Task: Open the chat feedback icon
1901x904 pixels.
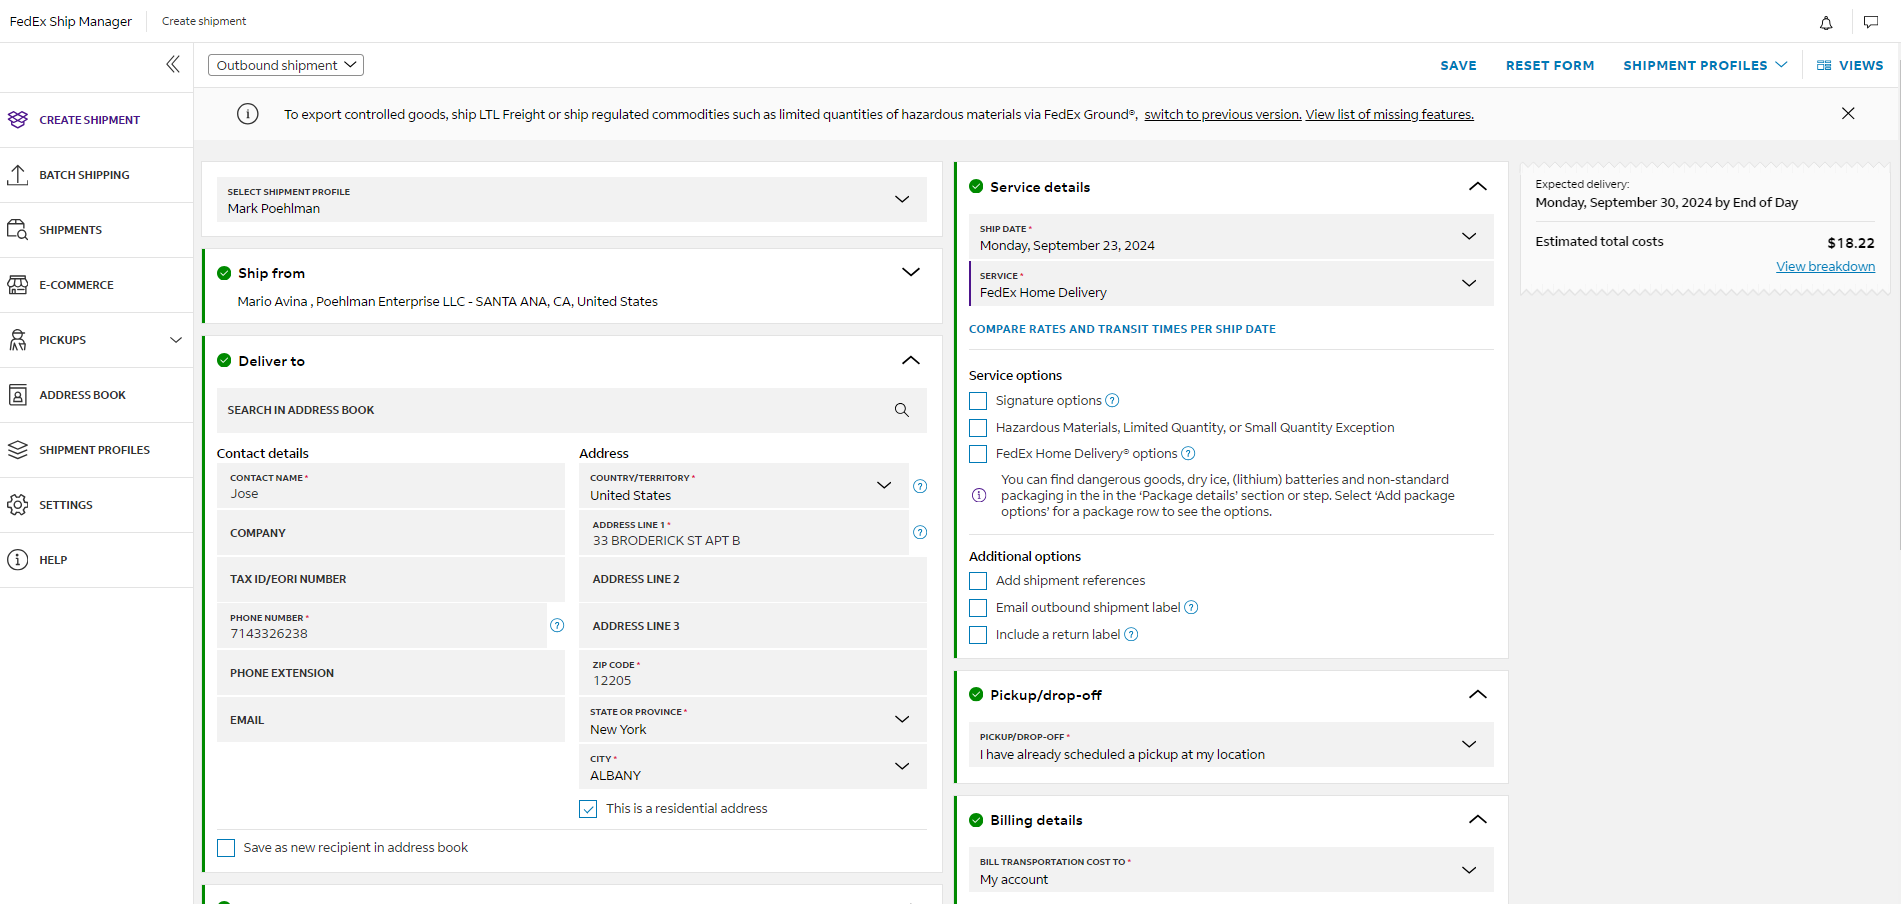Action: pyautogui.click(x=1871, y=22)
